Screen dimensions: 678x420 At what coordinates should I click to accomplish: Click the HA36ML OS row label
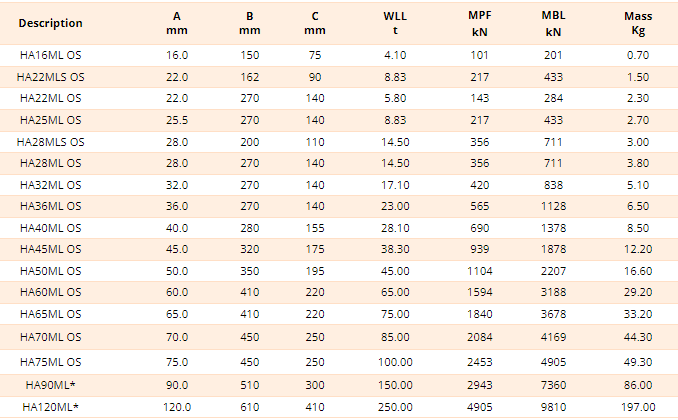[x=51, y=205]
